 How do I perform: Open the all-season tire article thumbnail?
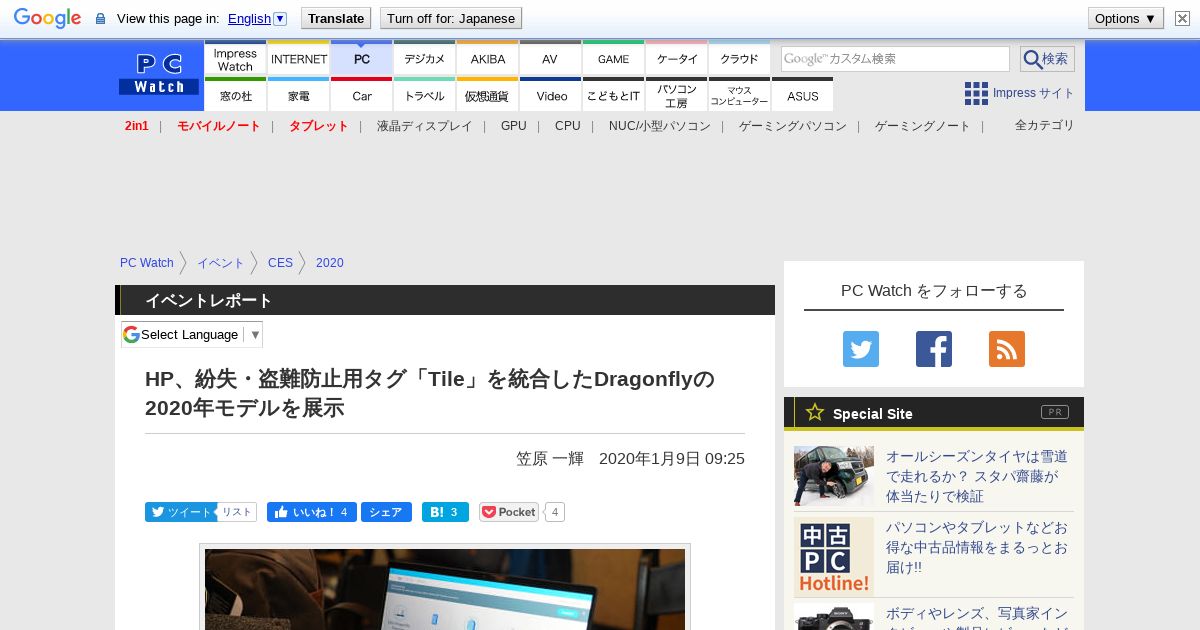click(x=834, y=476)
